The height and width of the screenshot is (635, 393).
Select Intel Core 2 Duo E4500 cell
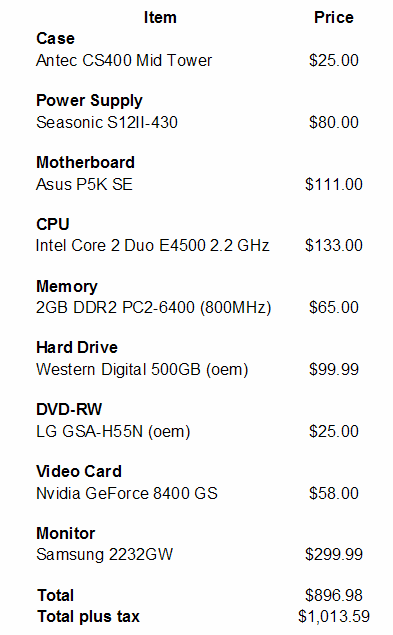152,245
